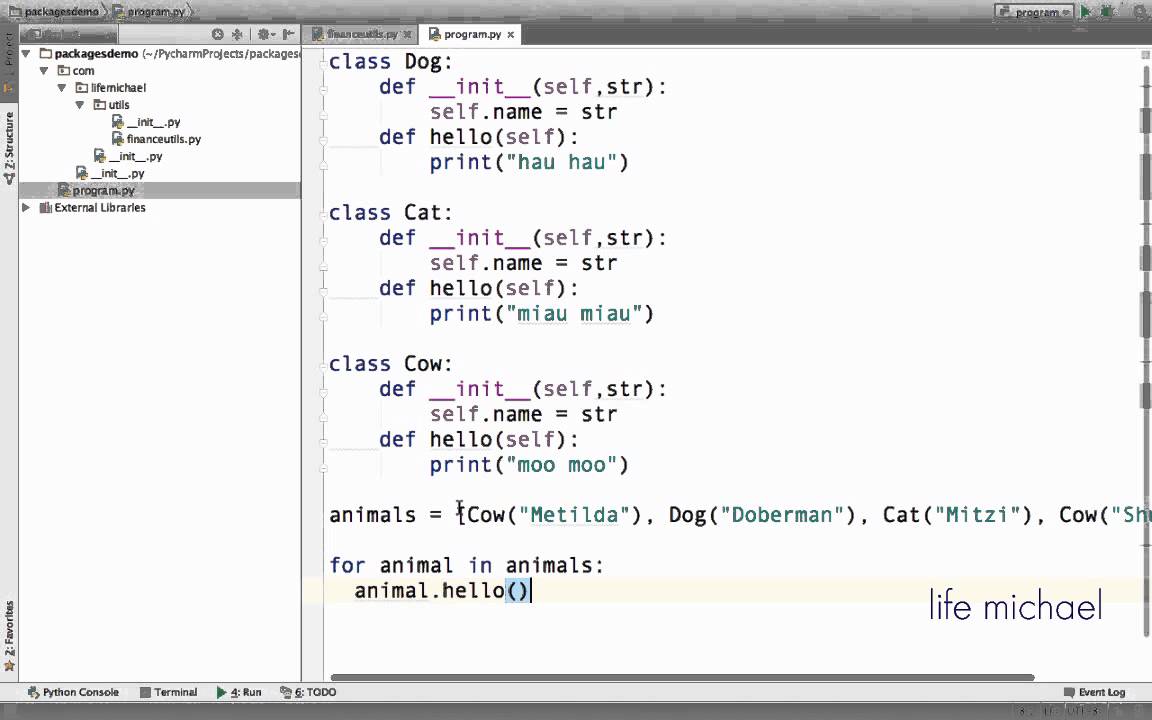The image size is (1152, 720).
Task: Select program.py in the project tree
Action: 97,190
